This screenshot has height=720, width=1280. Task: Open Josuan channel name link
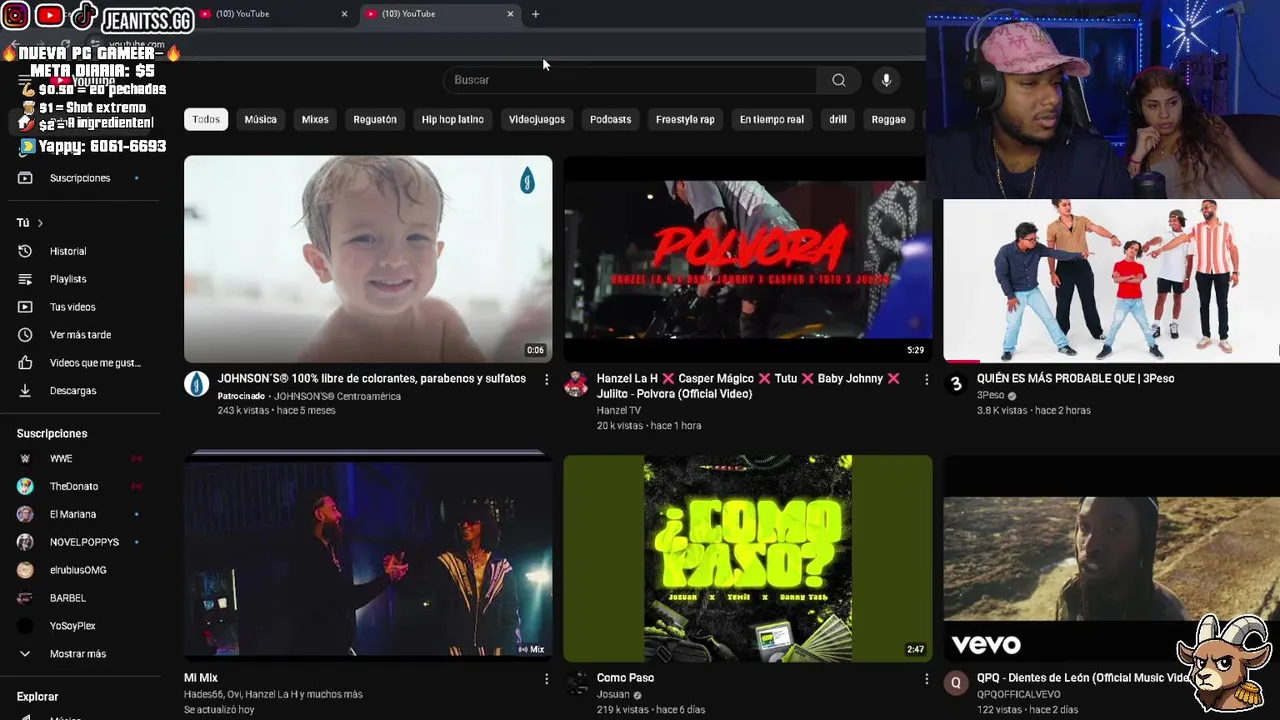coord(613,694)
